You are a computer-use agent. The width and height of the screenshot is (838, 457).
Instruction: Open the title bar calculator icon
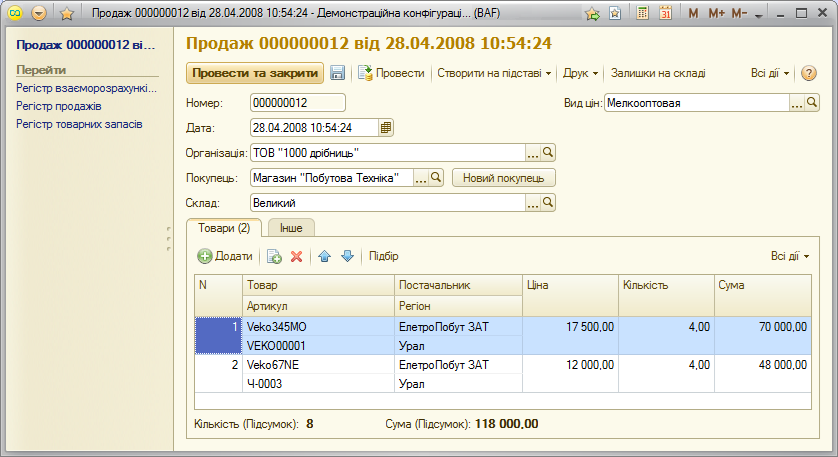tap(643, 13)
